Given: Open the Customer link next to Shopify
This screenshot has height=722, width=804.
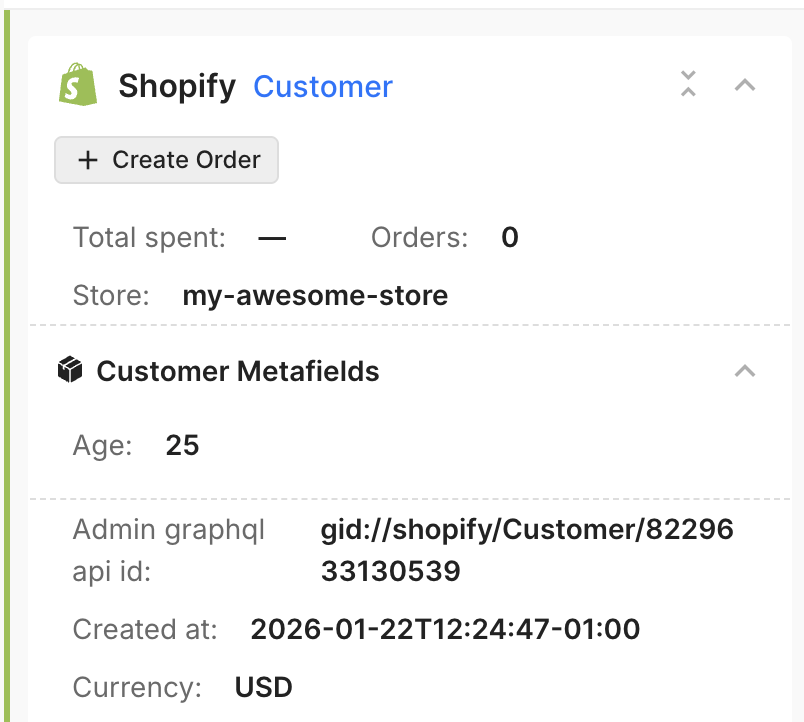Looking at the screenshot, I should pyautogui.click(x=323, y=87).
